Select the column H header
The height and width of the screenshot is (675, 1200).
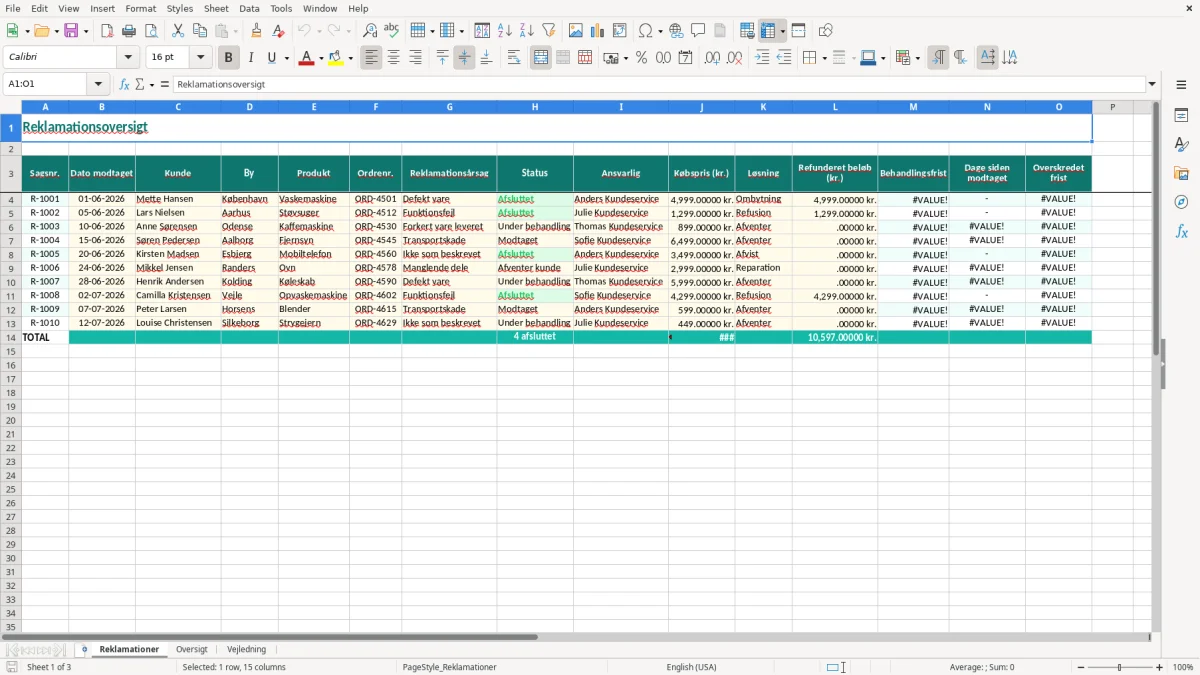coord(535,107)
